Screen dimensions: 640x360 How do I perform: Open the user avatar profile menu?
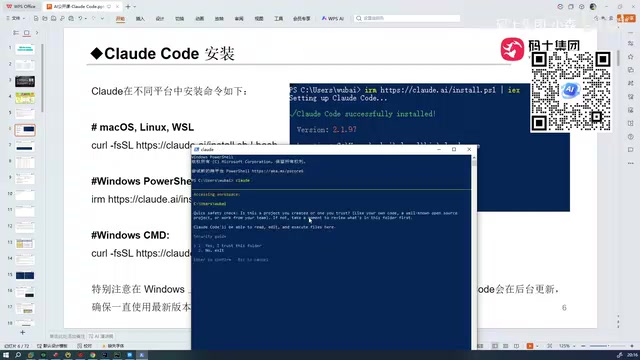click(593, 7)
